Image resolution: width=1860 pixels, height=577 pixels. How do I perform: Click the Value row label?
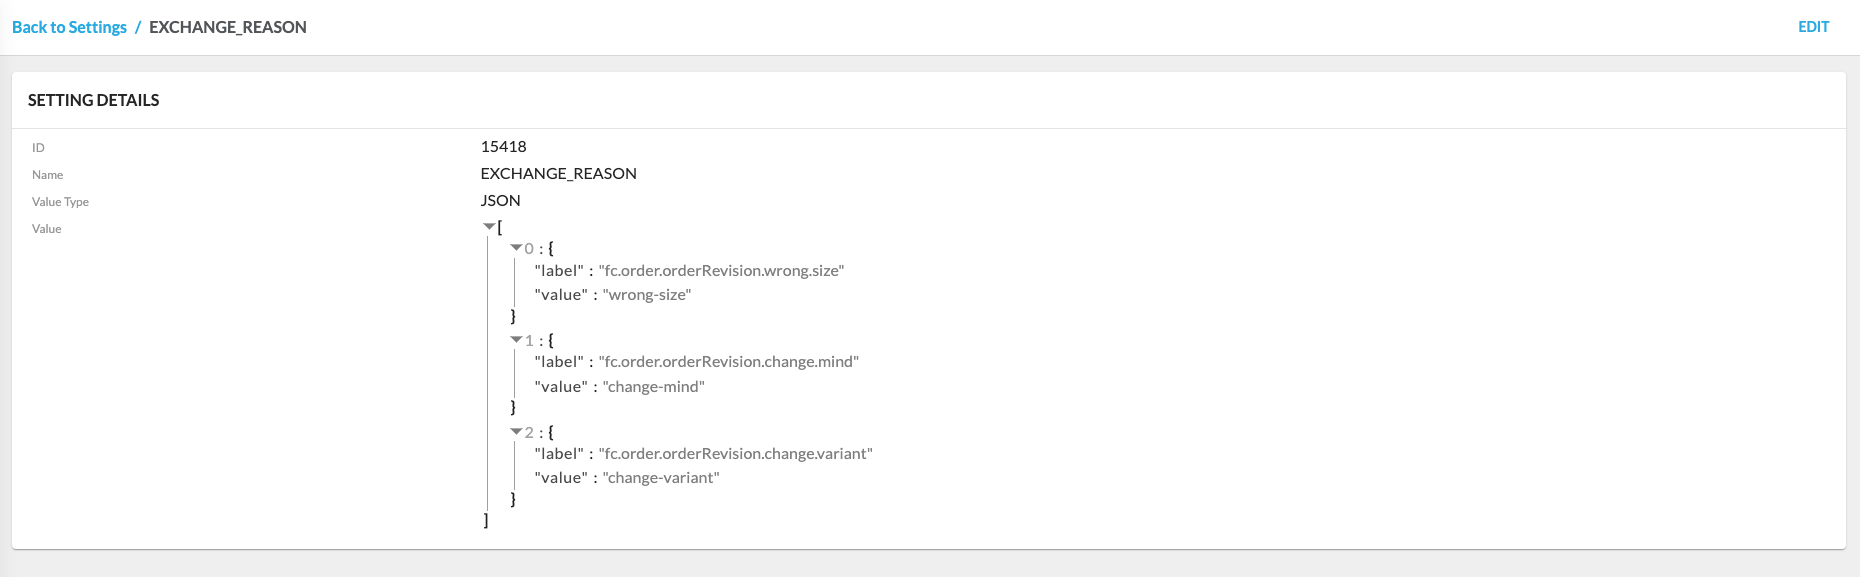46,228
